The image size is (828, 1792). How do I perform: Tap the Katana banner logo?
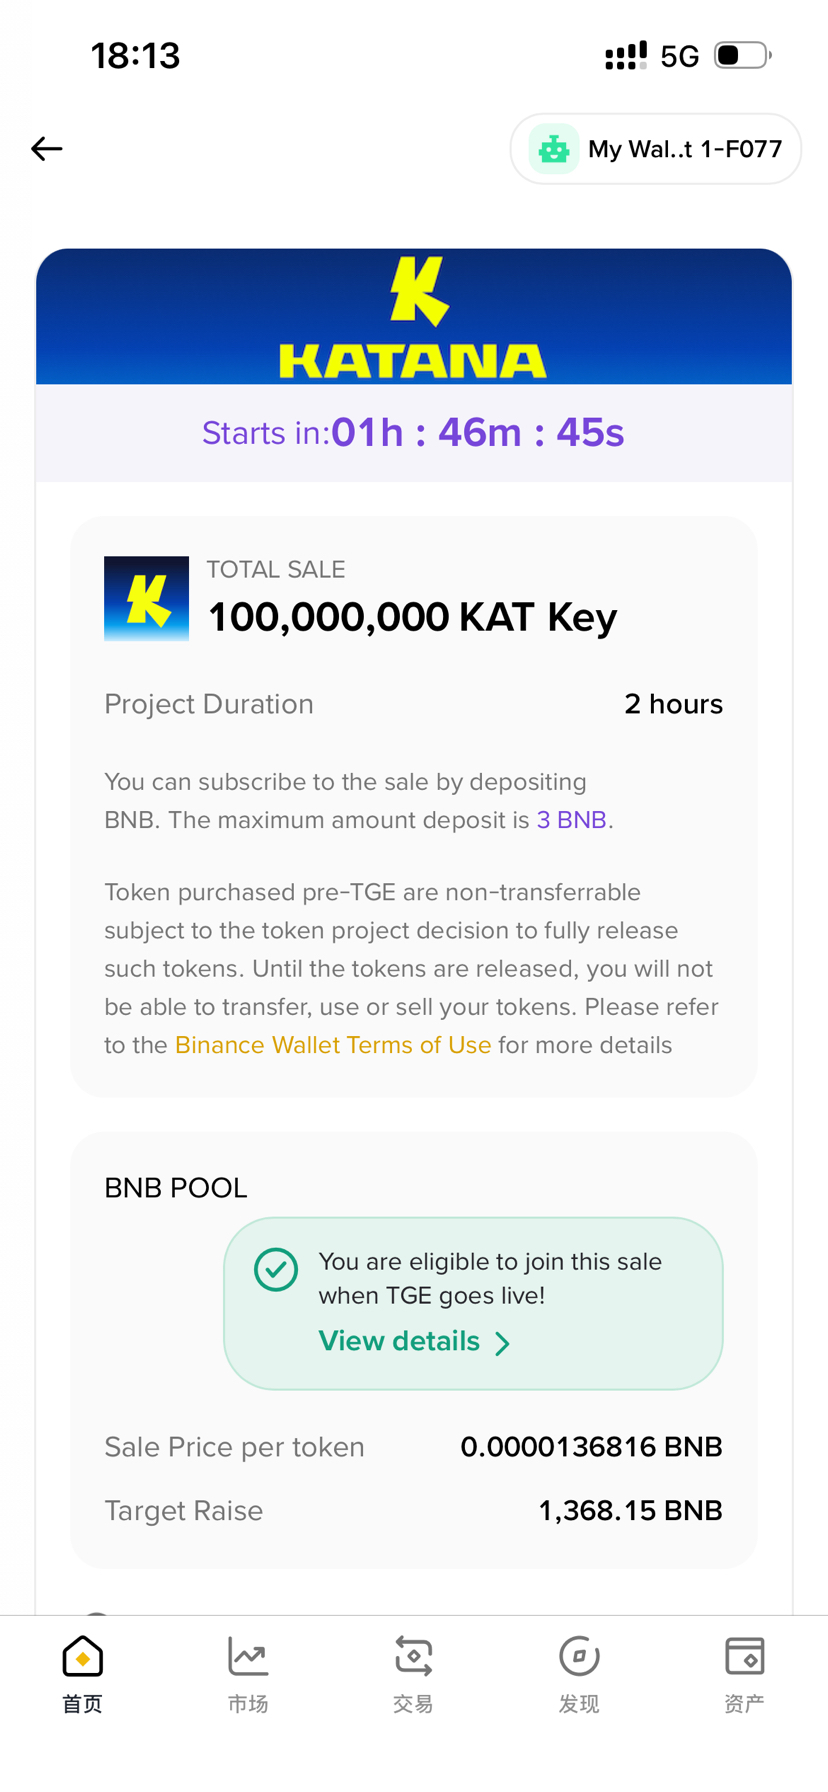pyautogui.click(x=414, y=317)
